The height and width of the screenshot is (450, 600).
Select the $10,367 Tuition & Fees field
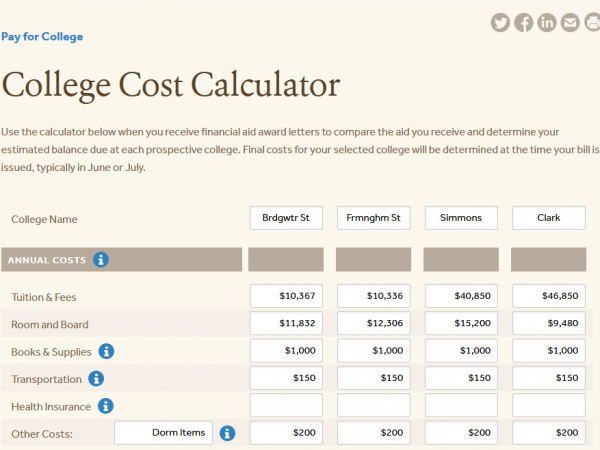point(286,297)
